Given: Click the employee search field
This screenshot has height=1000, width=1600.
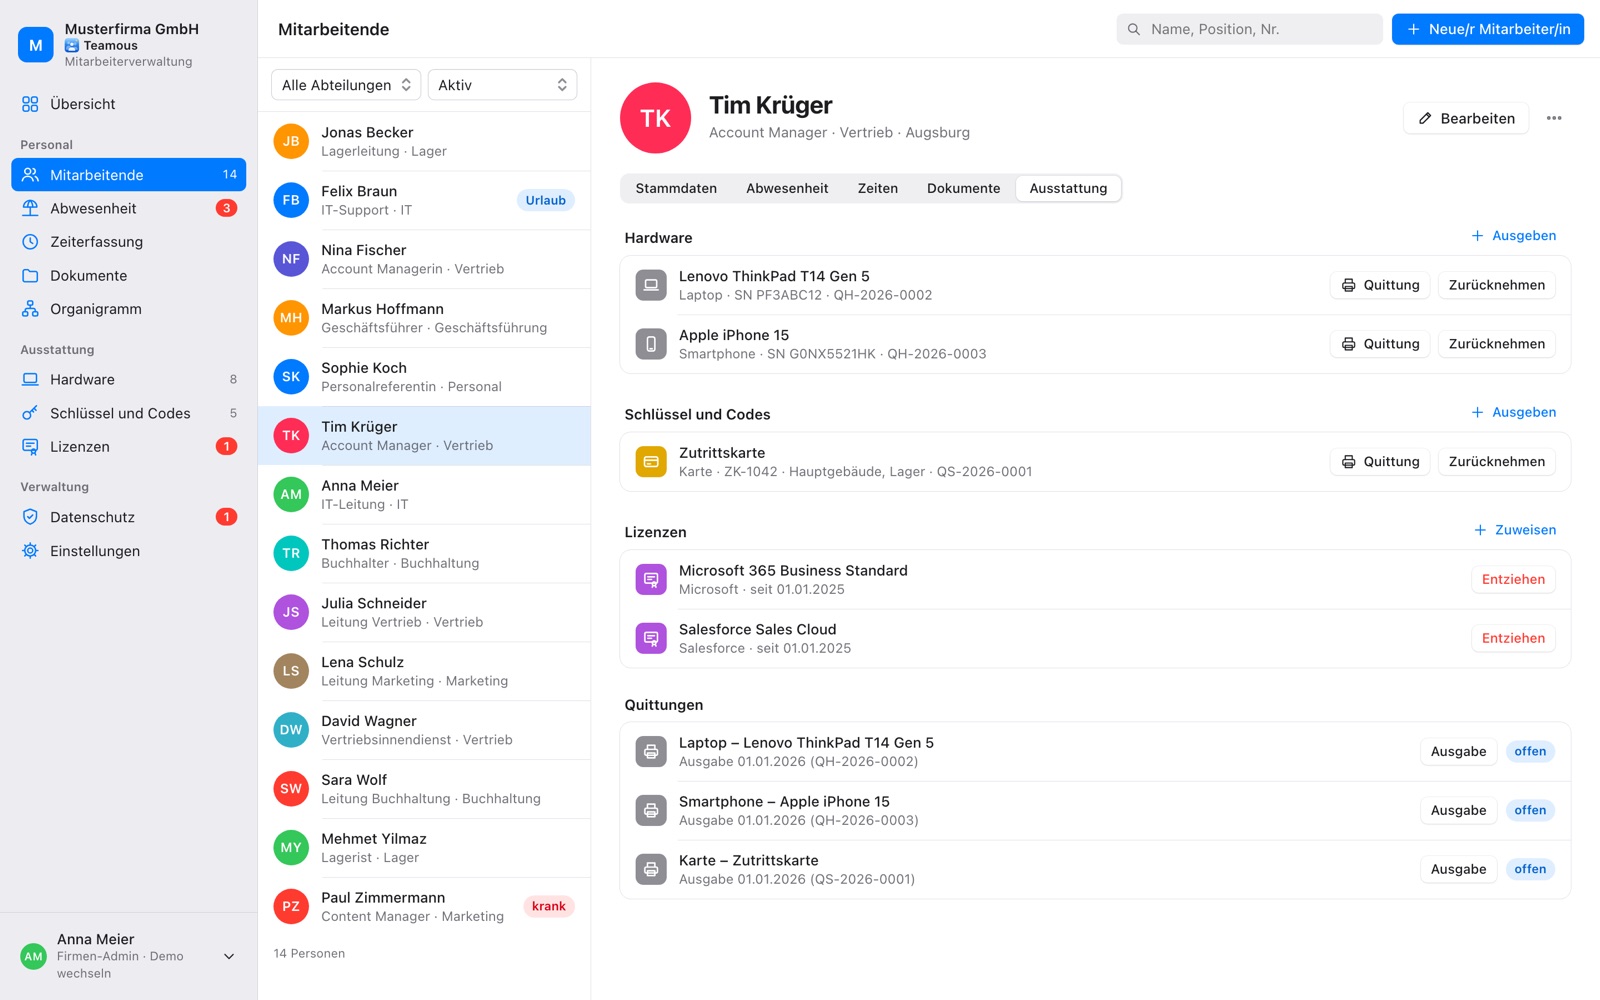Looking at the screenshot, I should pyautogui.click(x=1249, y=29).
